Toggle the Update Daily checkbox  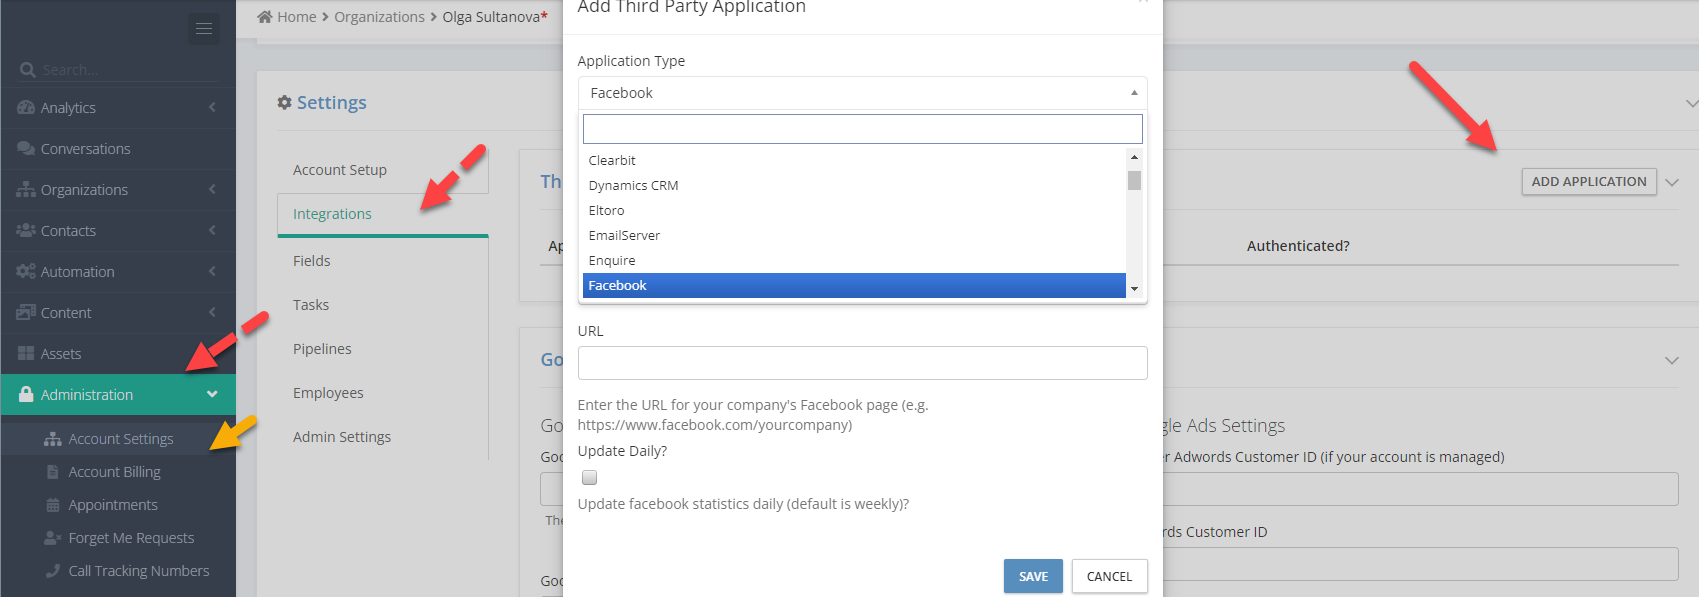pyautogui.click(x=590, y=477)
